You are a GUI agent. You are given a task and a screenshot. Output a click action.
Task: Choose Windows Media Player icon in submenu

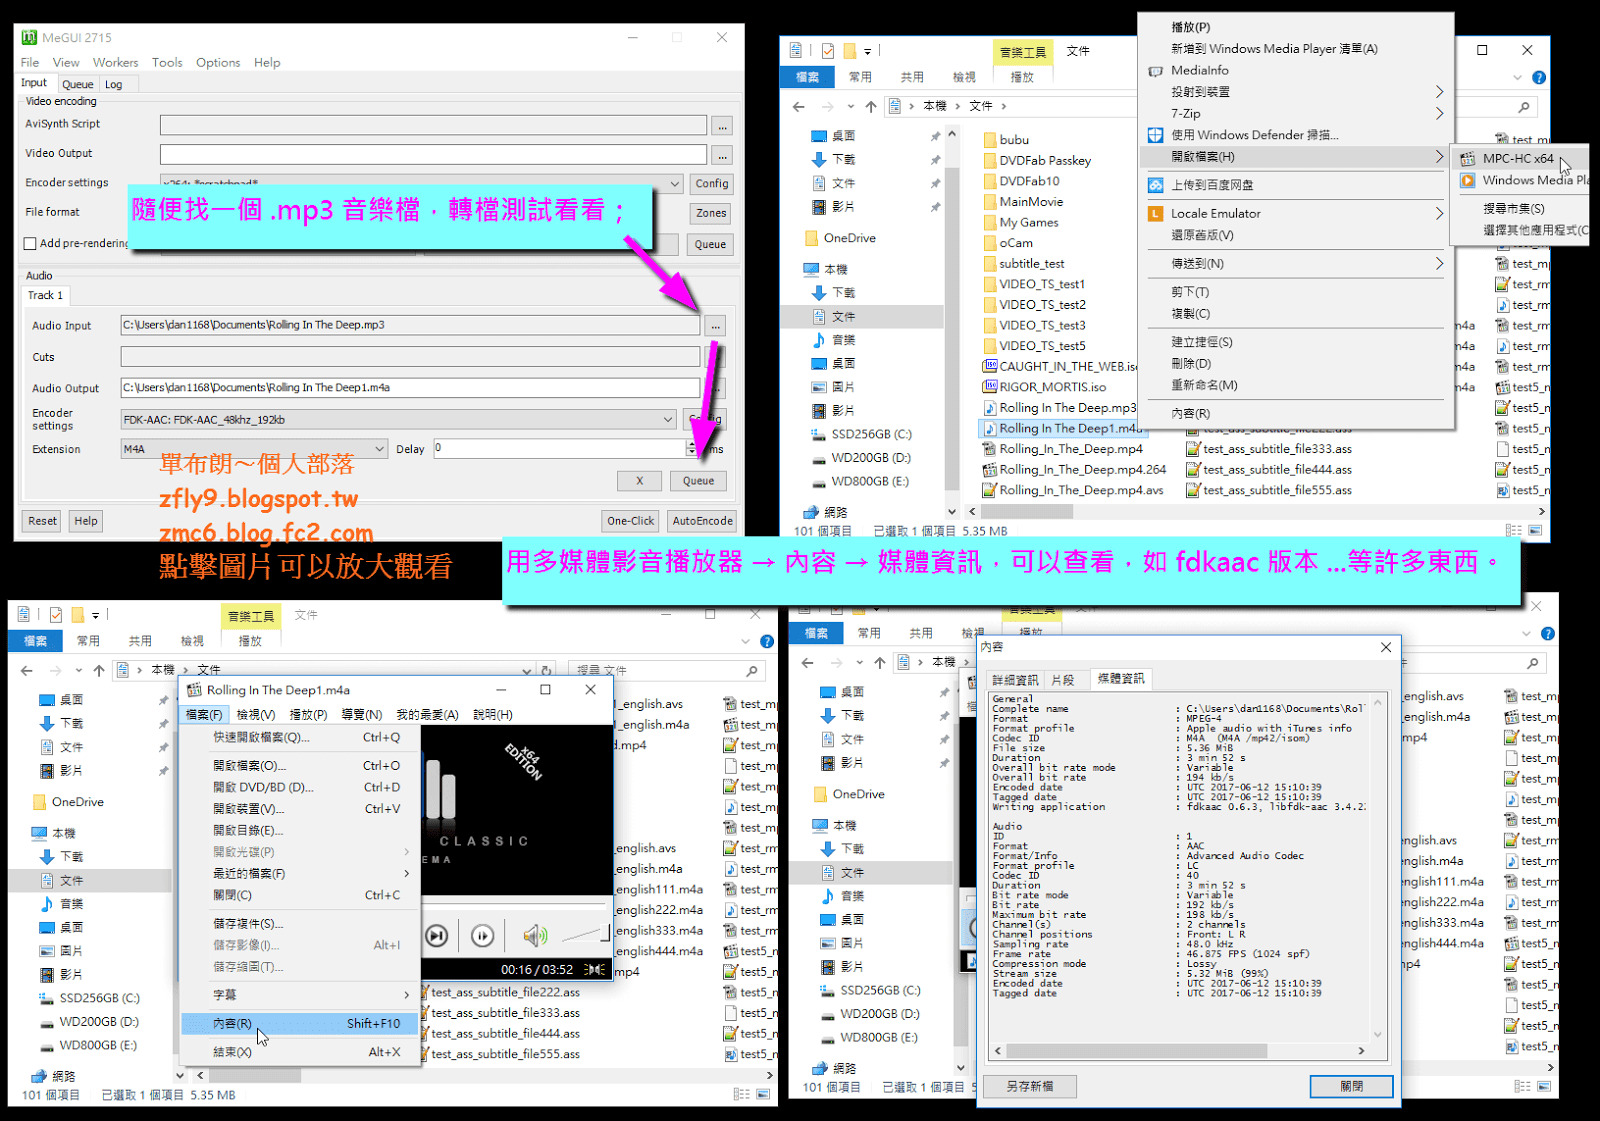[x=1468, y=180]
